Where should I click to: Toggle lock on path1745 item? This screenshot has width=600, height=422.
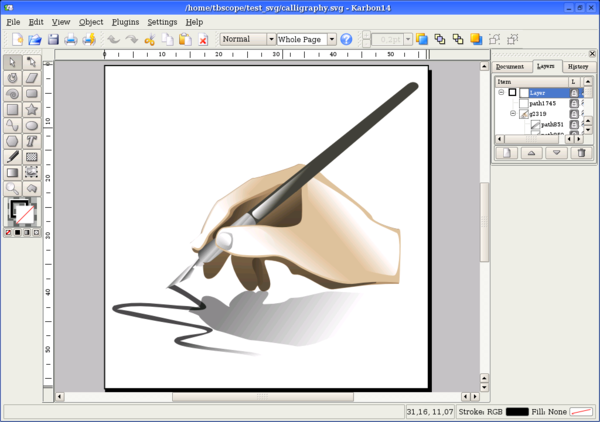pos(574,103)
